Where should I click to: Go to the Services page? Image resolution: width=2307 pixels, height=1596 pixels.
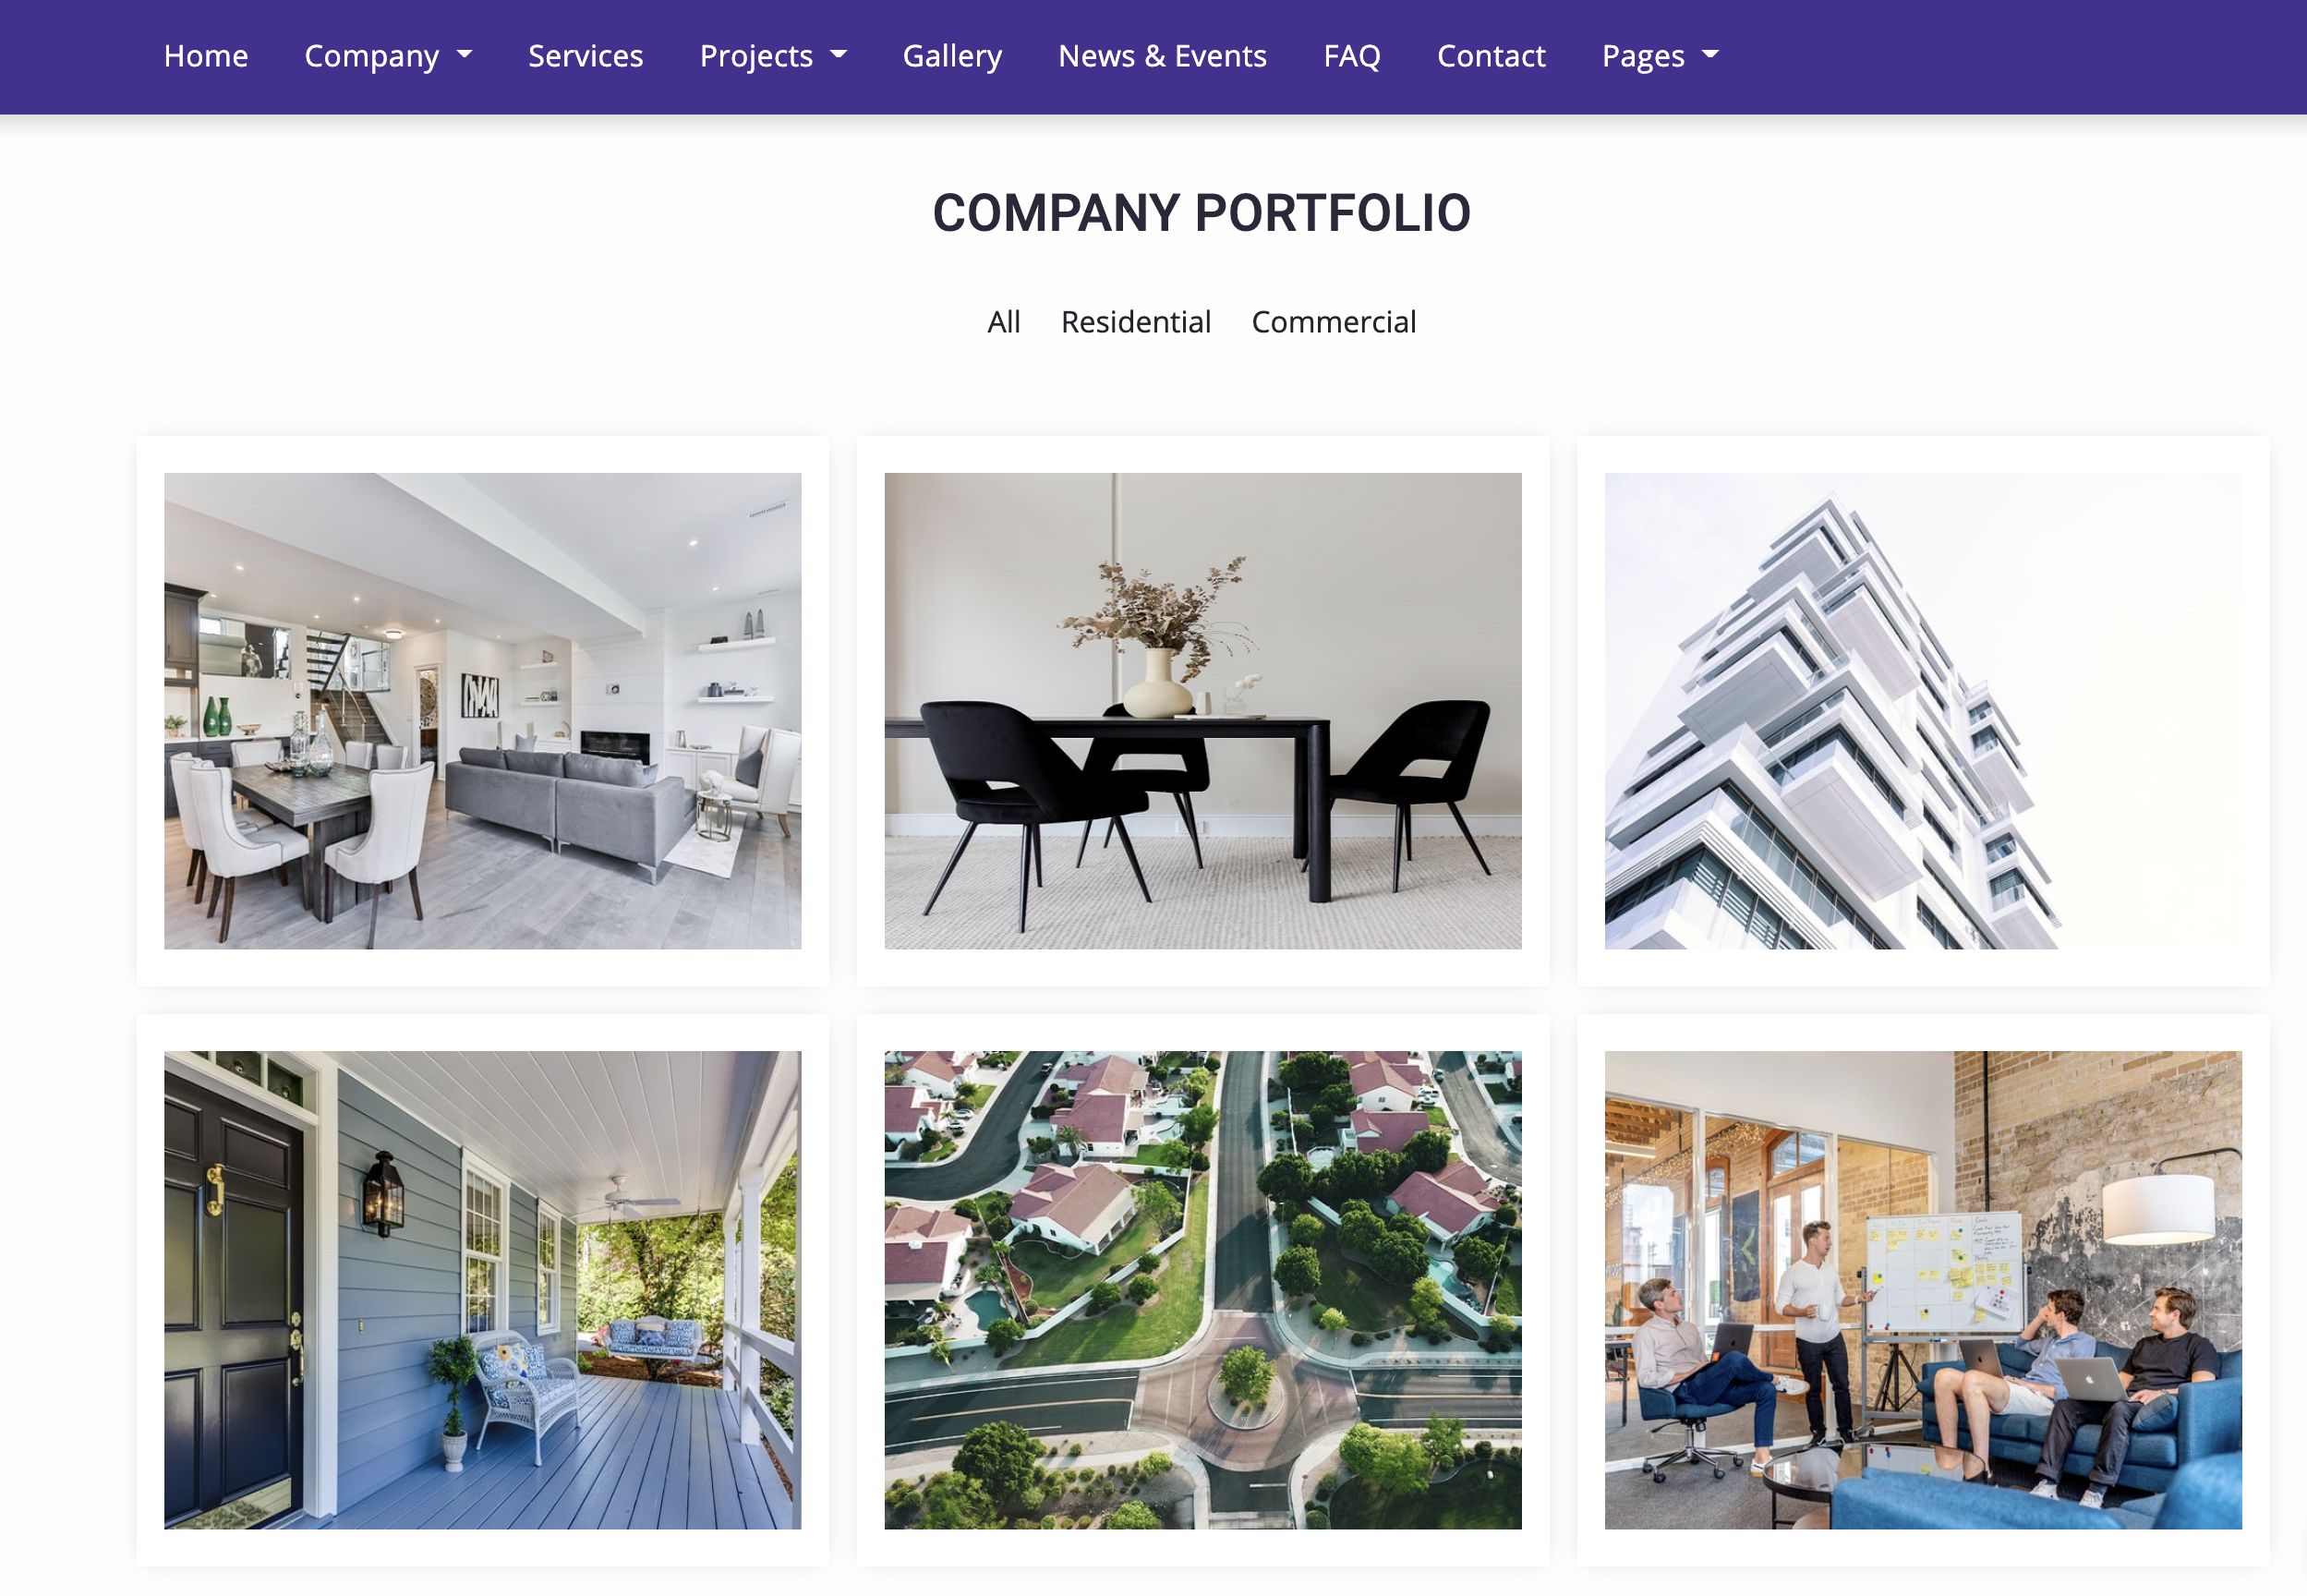(586, 56)
